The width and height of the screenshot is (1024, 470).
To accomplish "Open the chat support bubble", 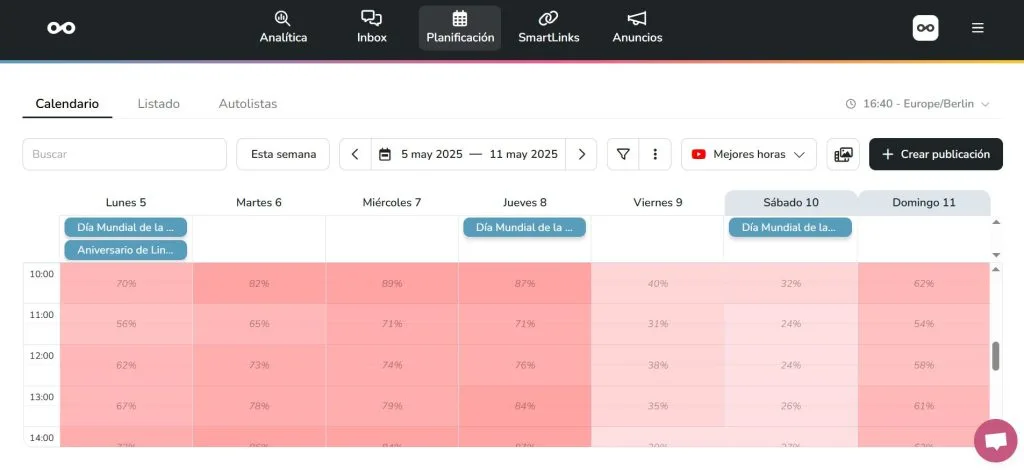I will click(x=995, y=441).
